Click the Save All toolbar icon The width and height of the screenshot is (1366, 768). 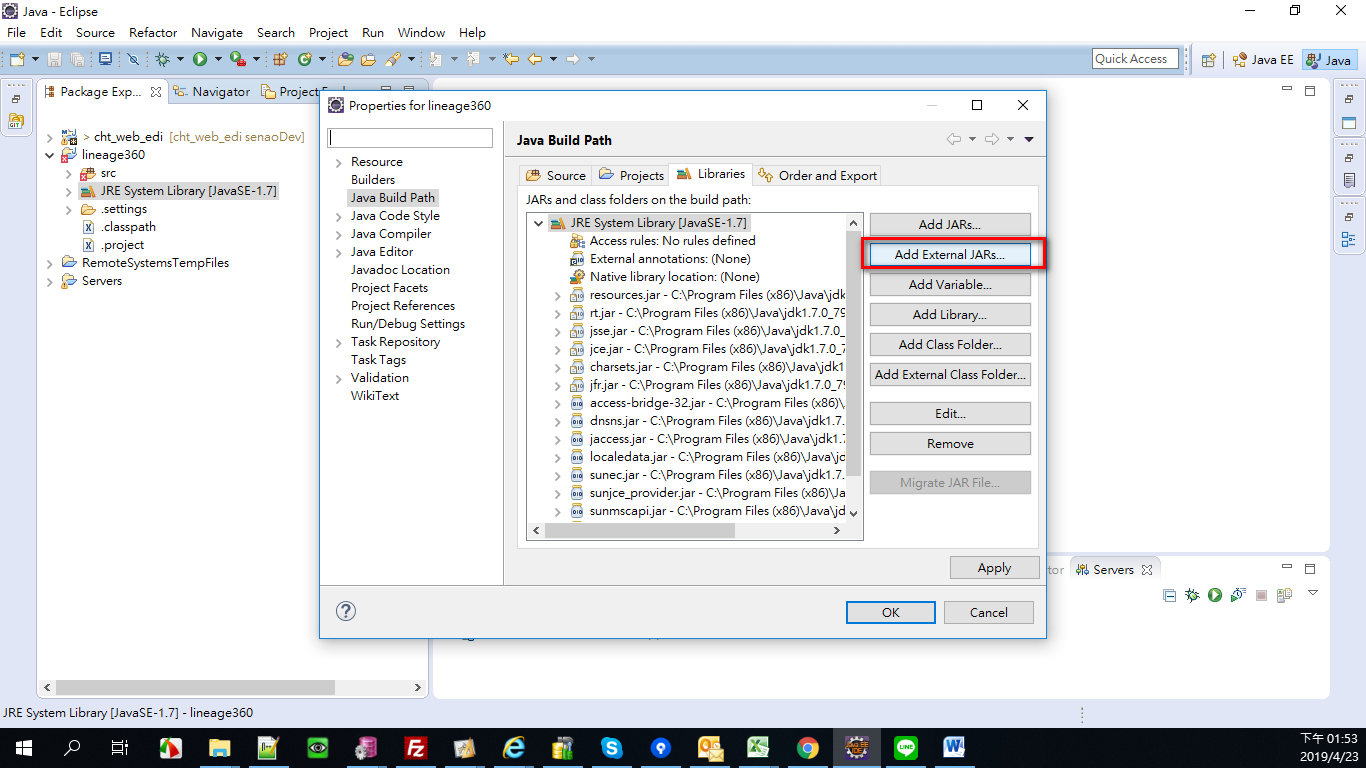pyautogui.click(x=76, y=59)
